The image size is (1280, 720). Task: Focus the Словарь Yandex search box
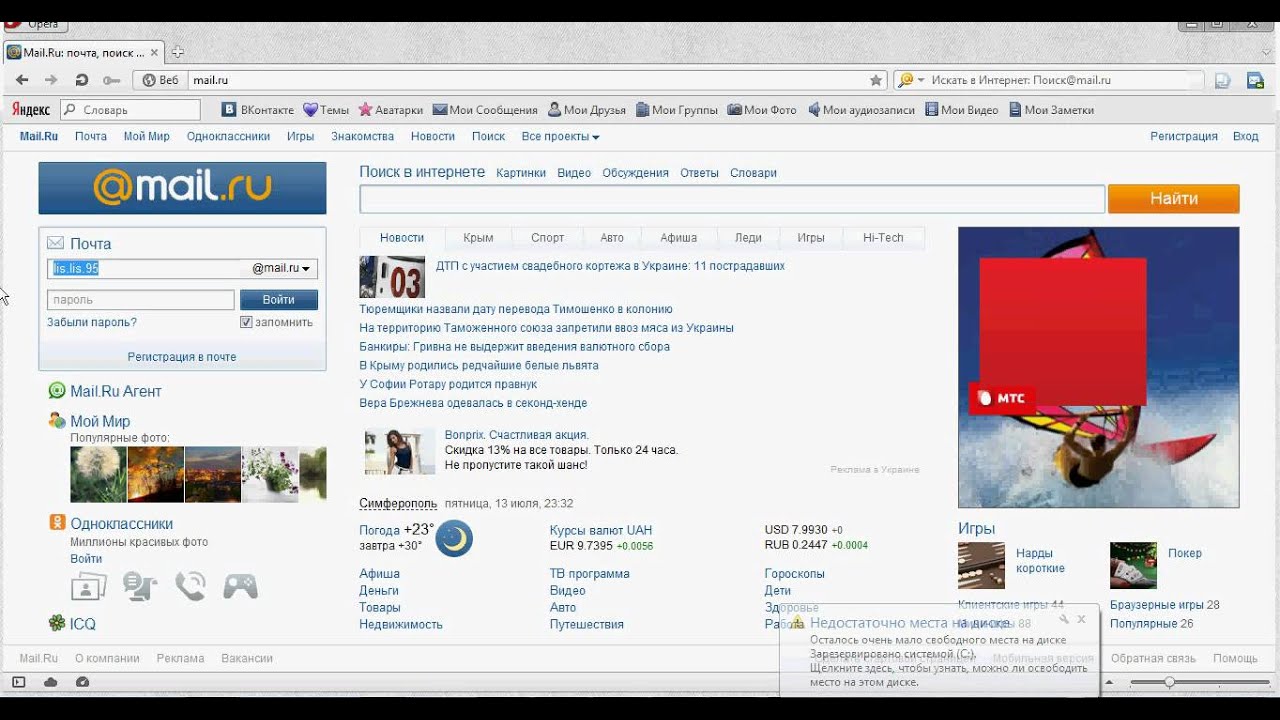130,110
